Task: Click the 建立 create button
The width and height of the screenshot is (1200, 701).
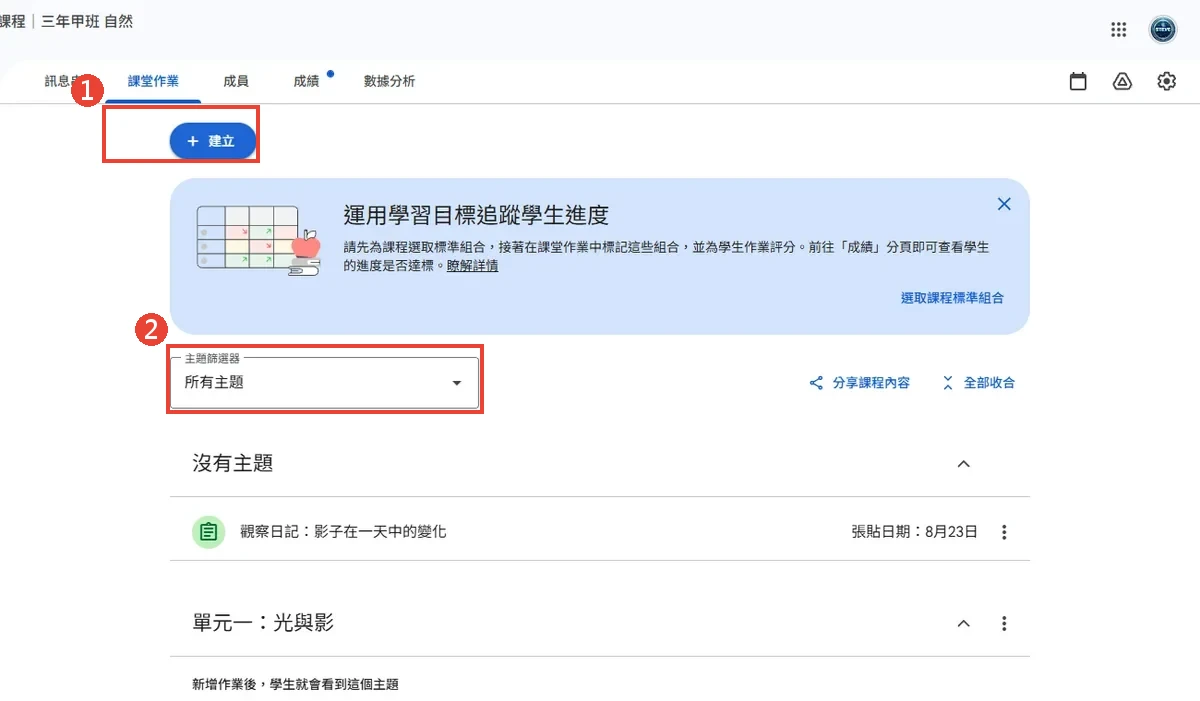Action: click(213, 142)
